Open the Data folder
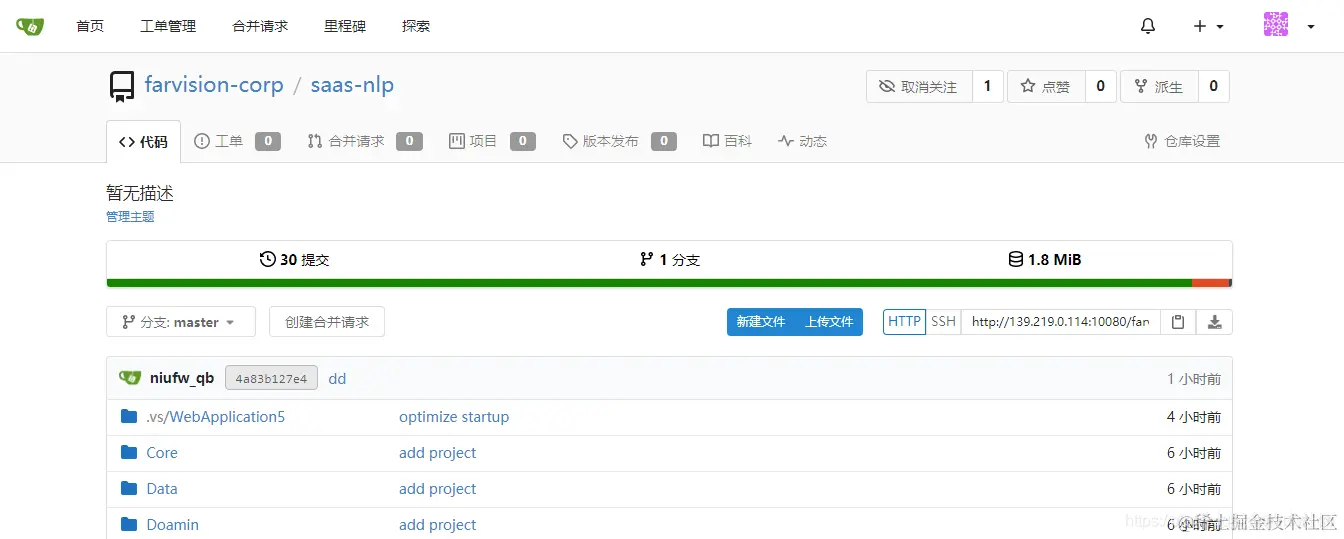The width and height of the screenshot is (1344, 539). [x=162, y=488]
